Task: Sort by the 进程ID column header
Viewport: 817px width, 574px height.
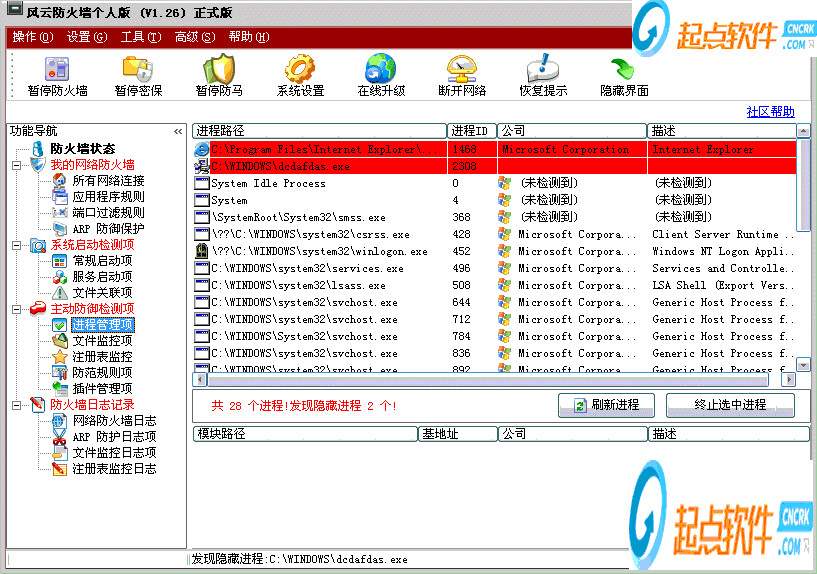Action: pos(472,131)
